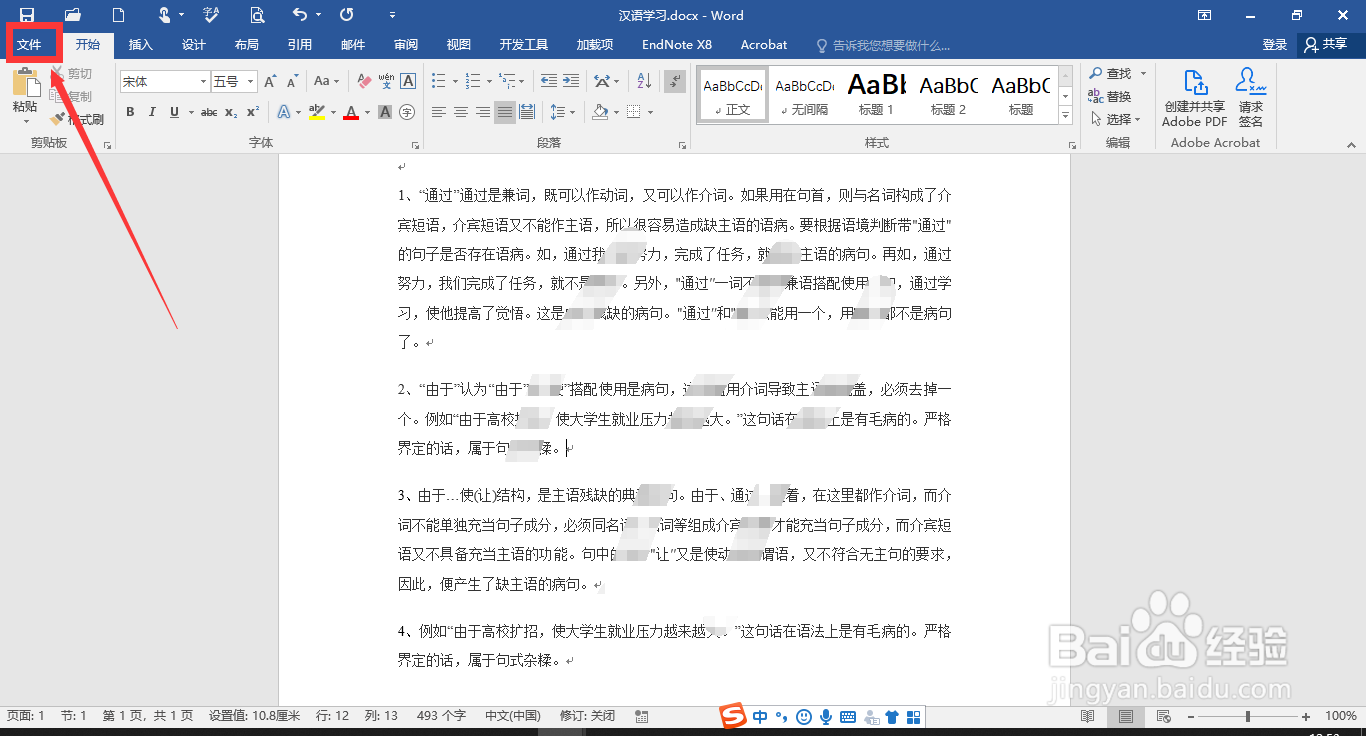
Task: Decrease font size with shrink font icon
Action: 293,81
